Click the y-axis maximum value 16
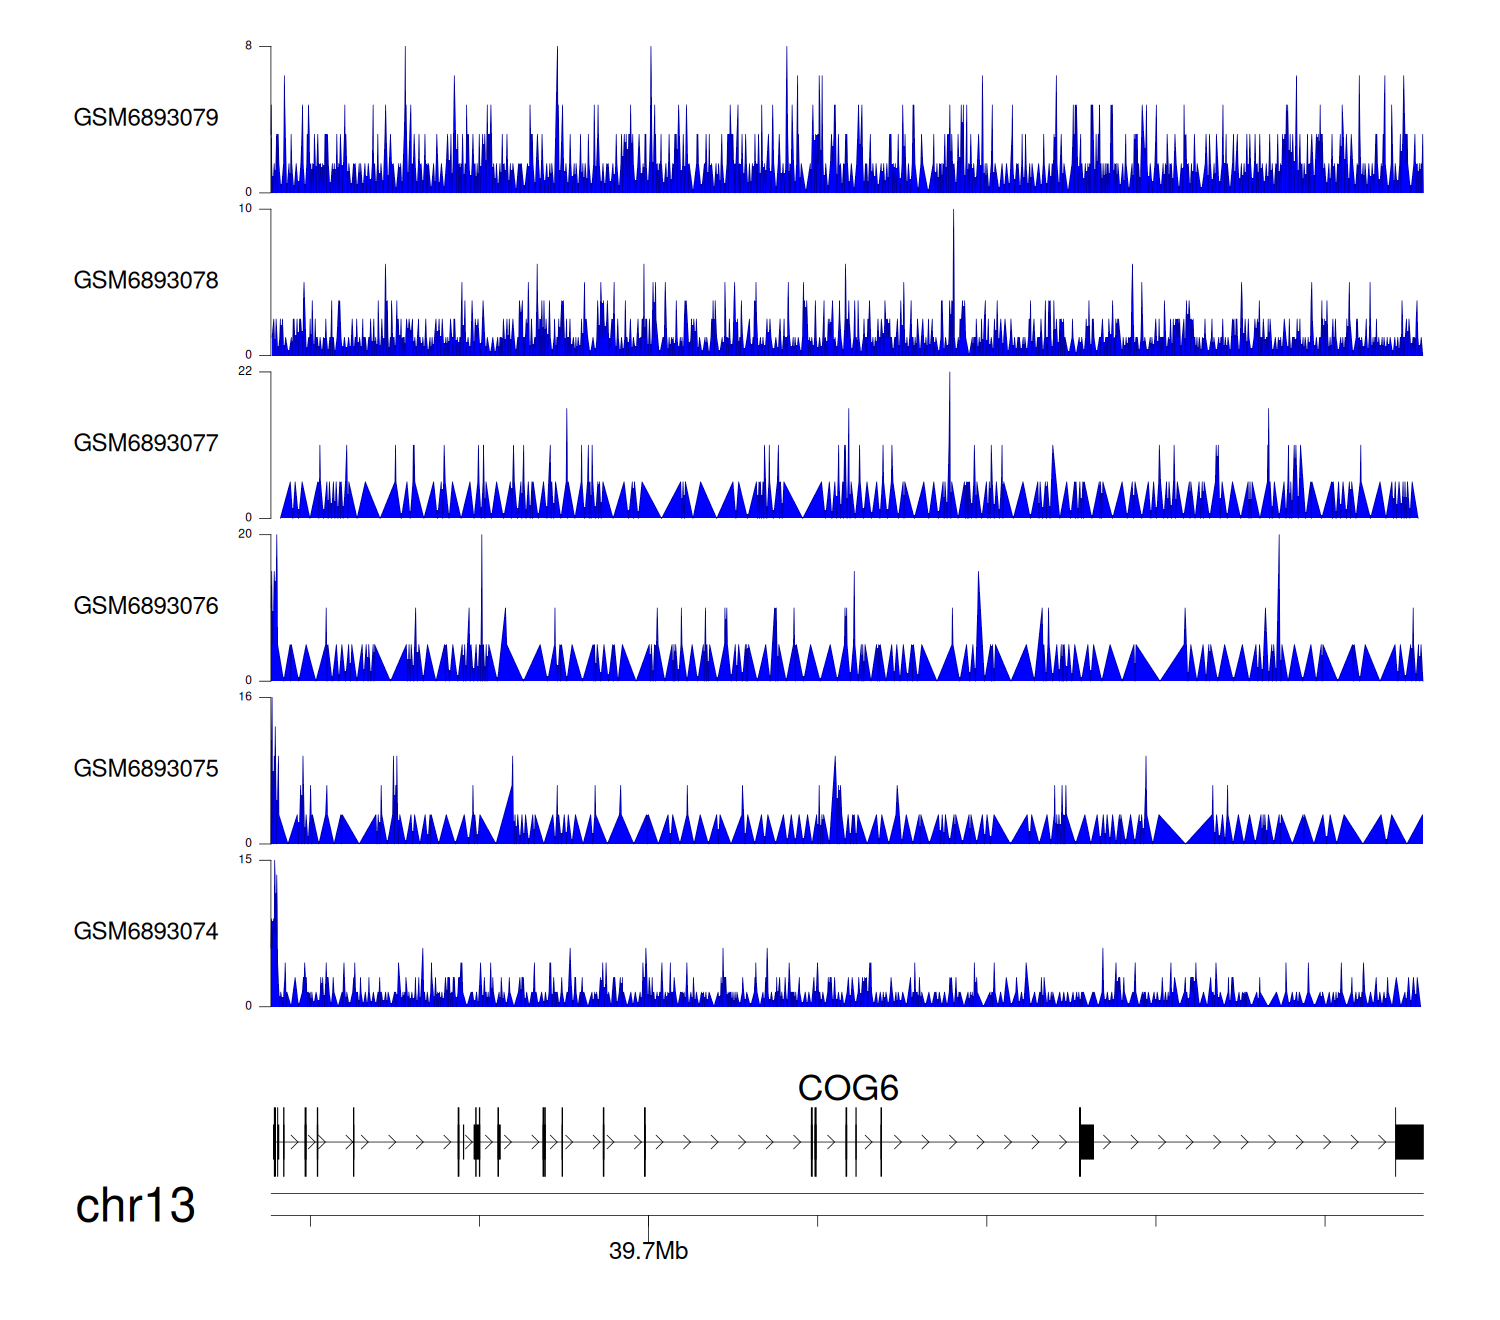This screenshot has width=1500, height=1320. (246, 697)
